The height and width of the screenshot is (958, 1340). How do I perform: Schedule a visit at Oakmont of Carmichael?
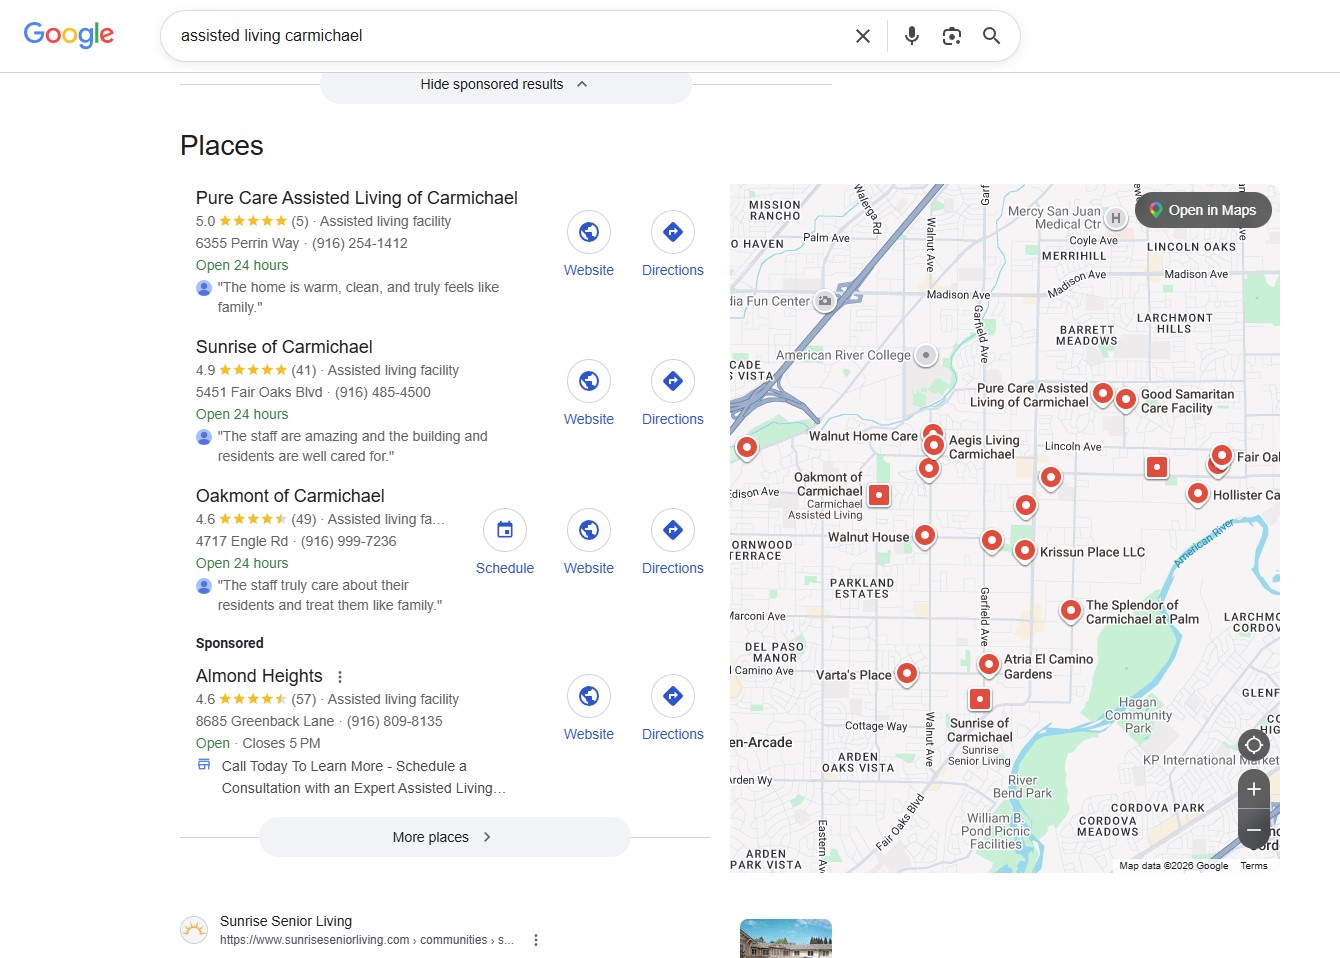(x=505, y=530)
